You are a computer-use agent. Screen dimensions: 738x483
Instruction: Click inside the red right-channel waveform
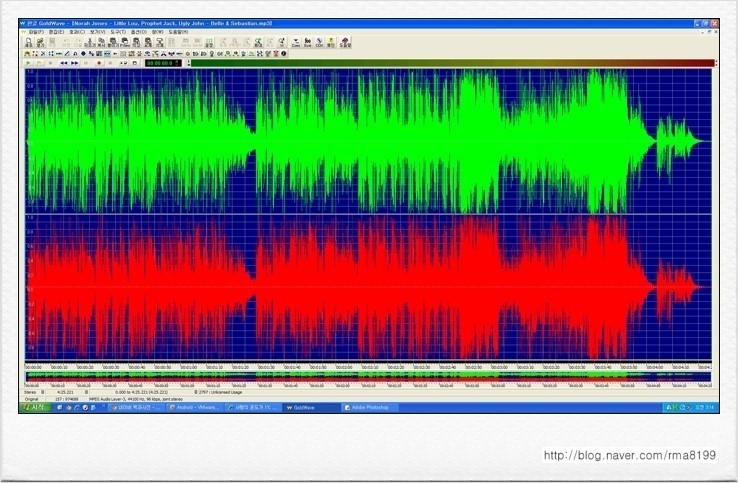coord(368,287)
